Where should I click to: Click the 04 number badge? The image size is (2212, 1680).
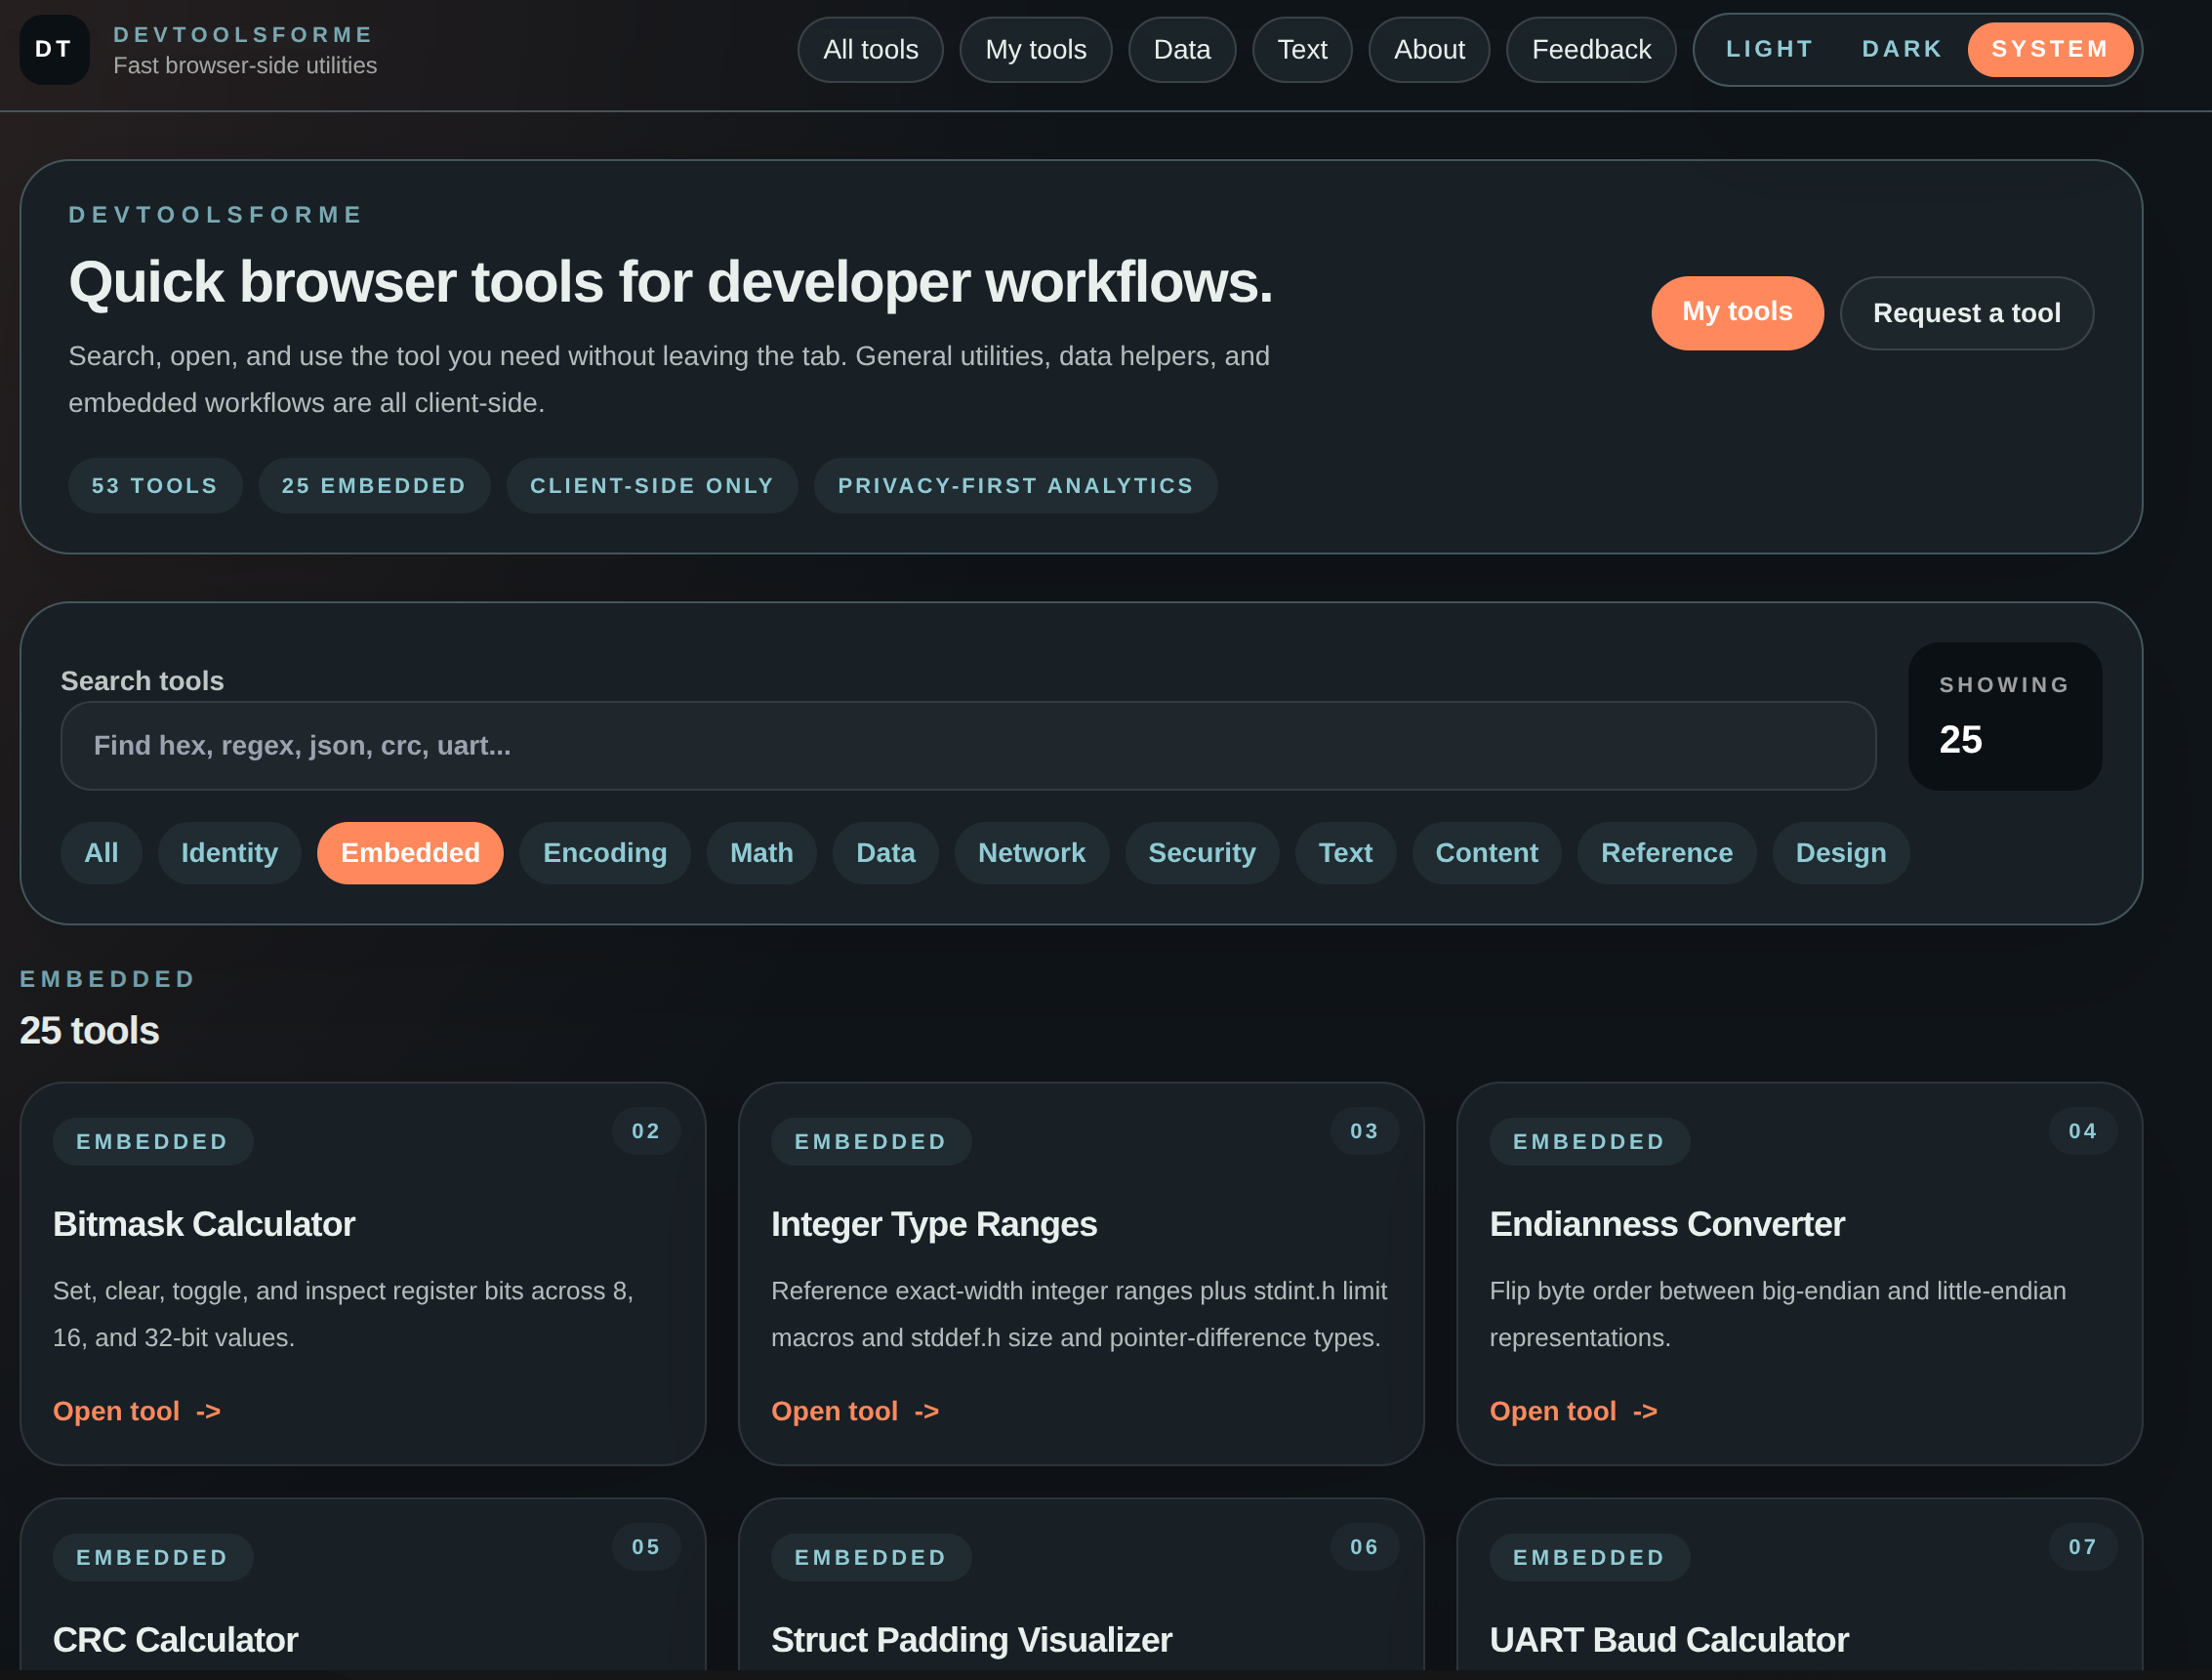2082,1131
